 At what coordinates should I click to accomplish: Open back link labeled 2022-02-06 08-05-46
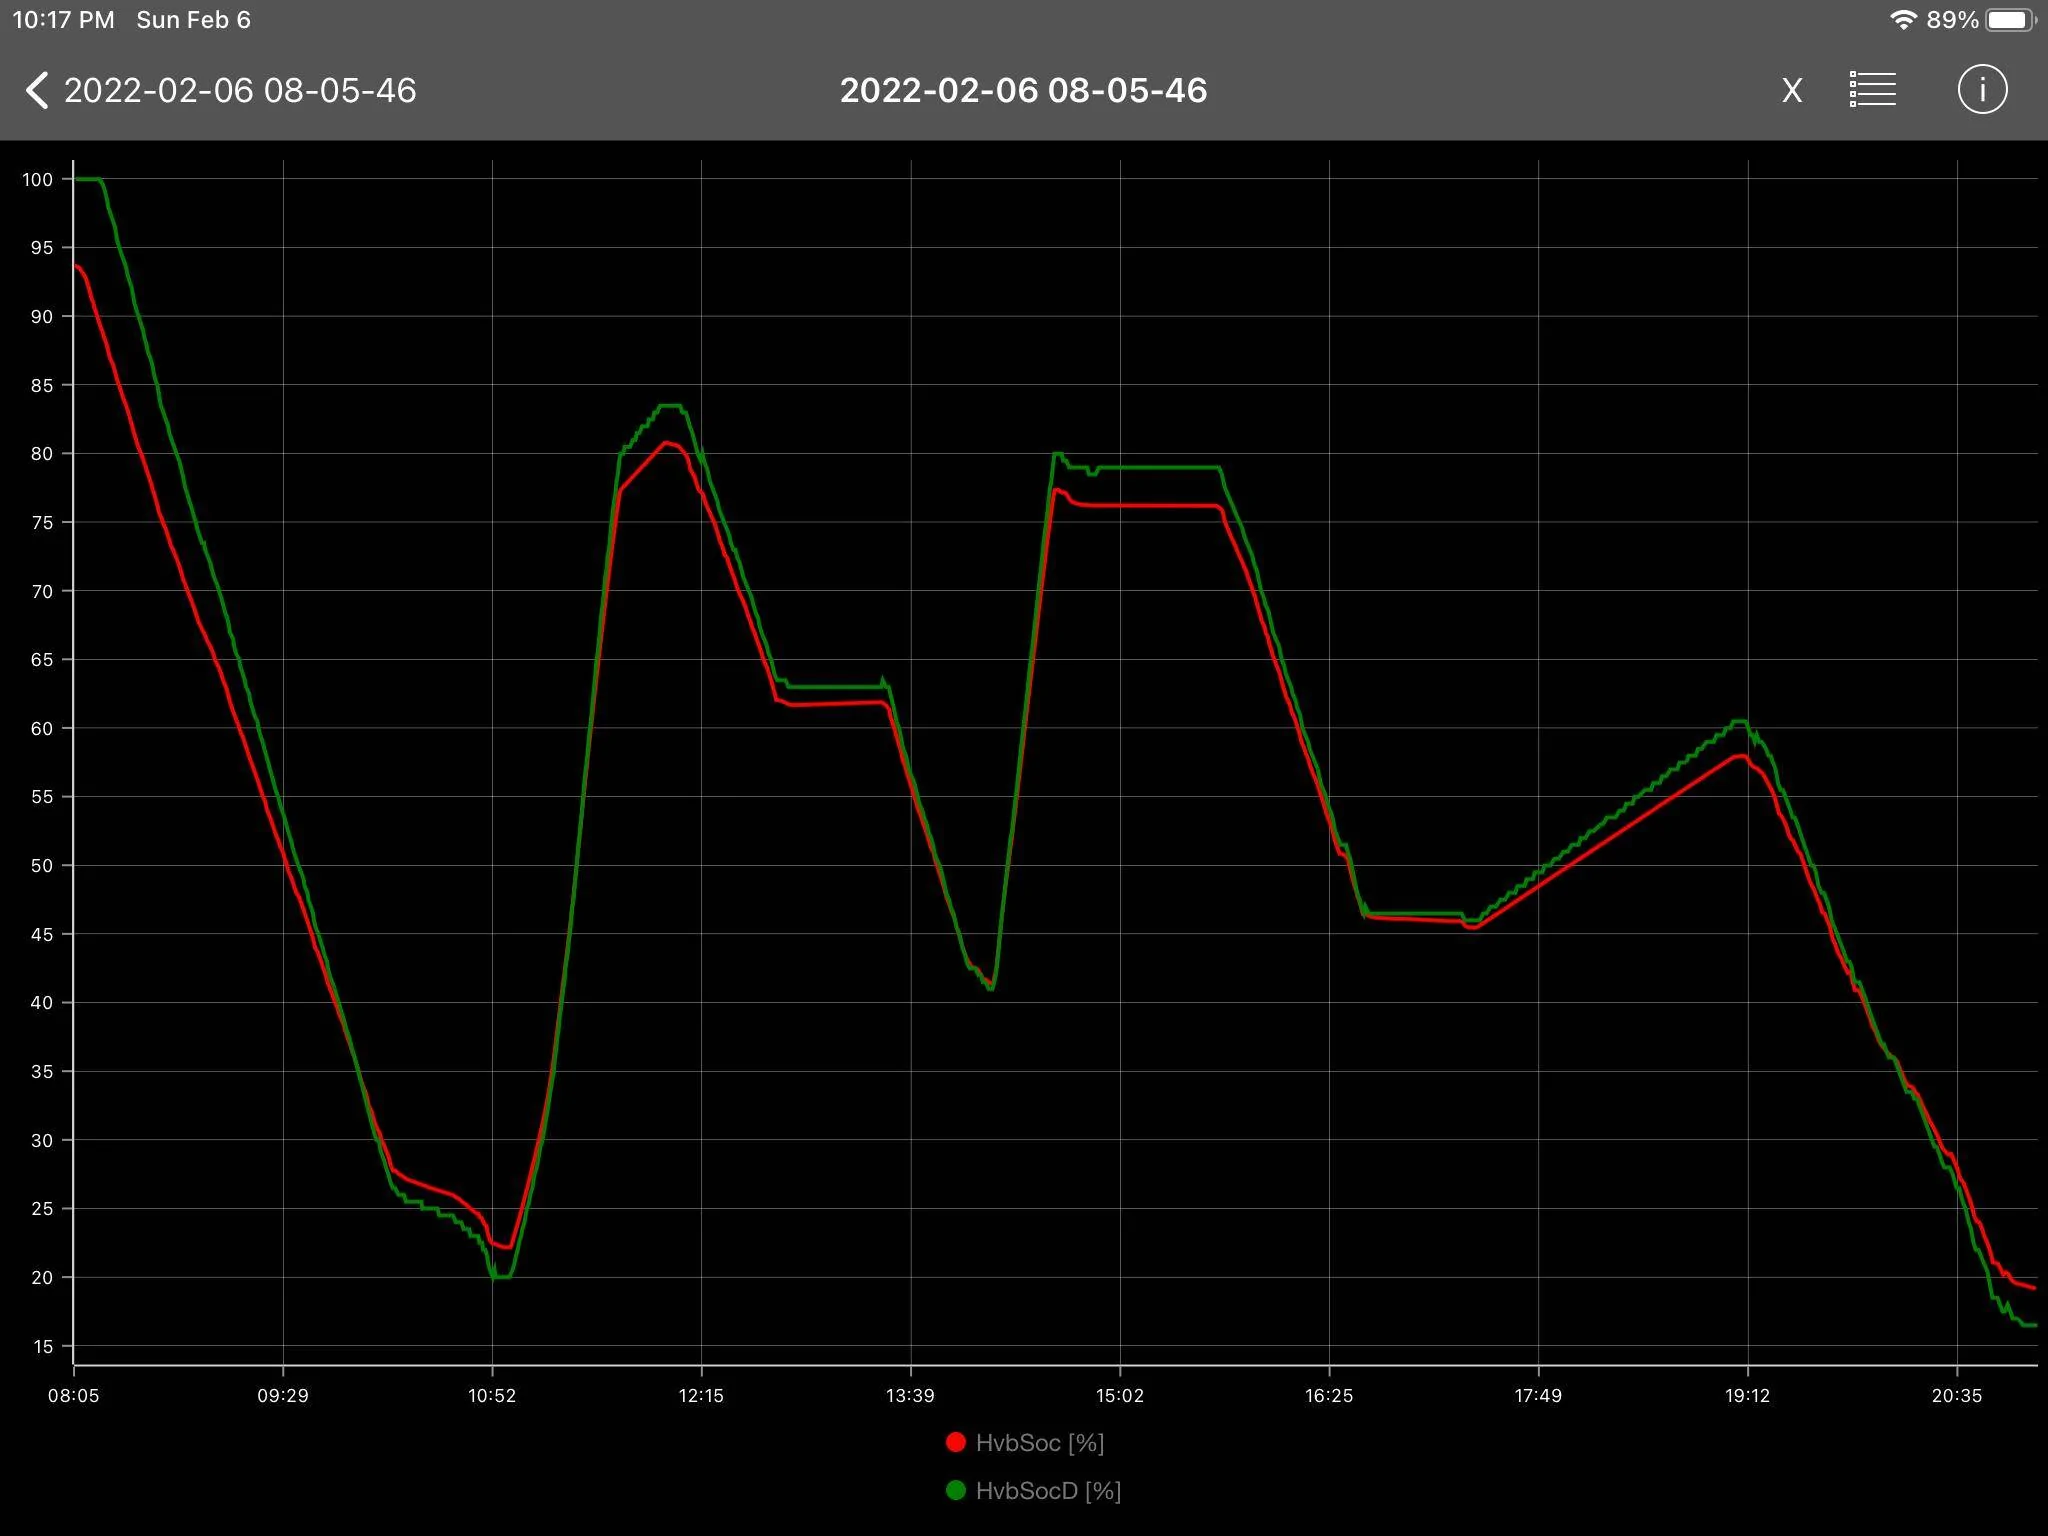[x=240, y=90]
